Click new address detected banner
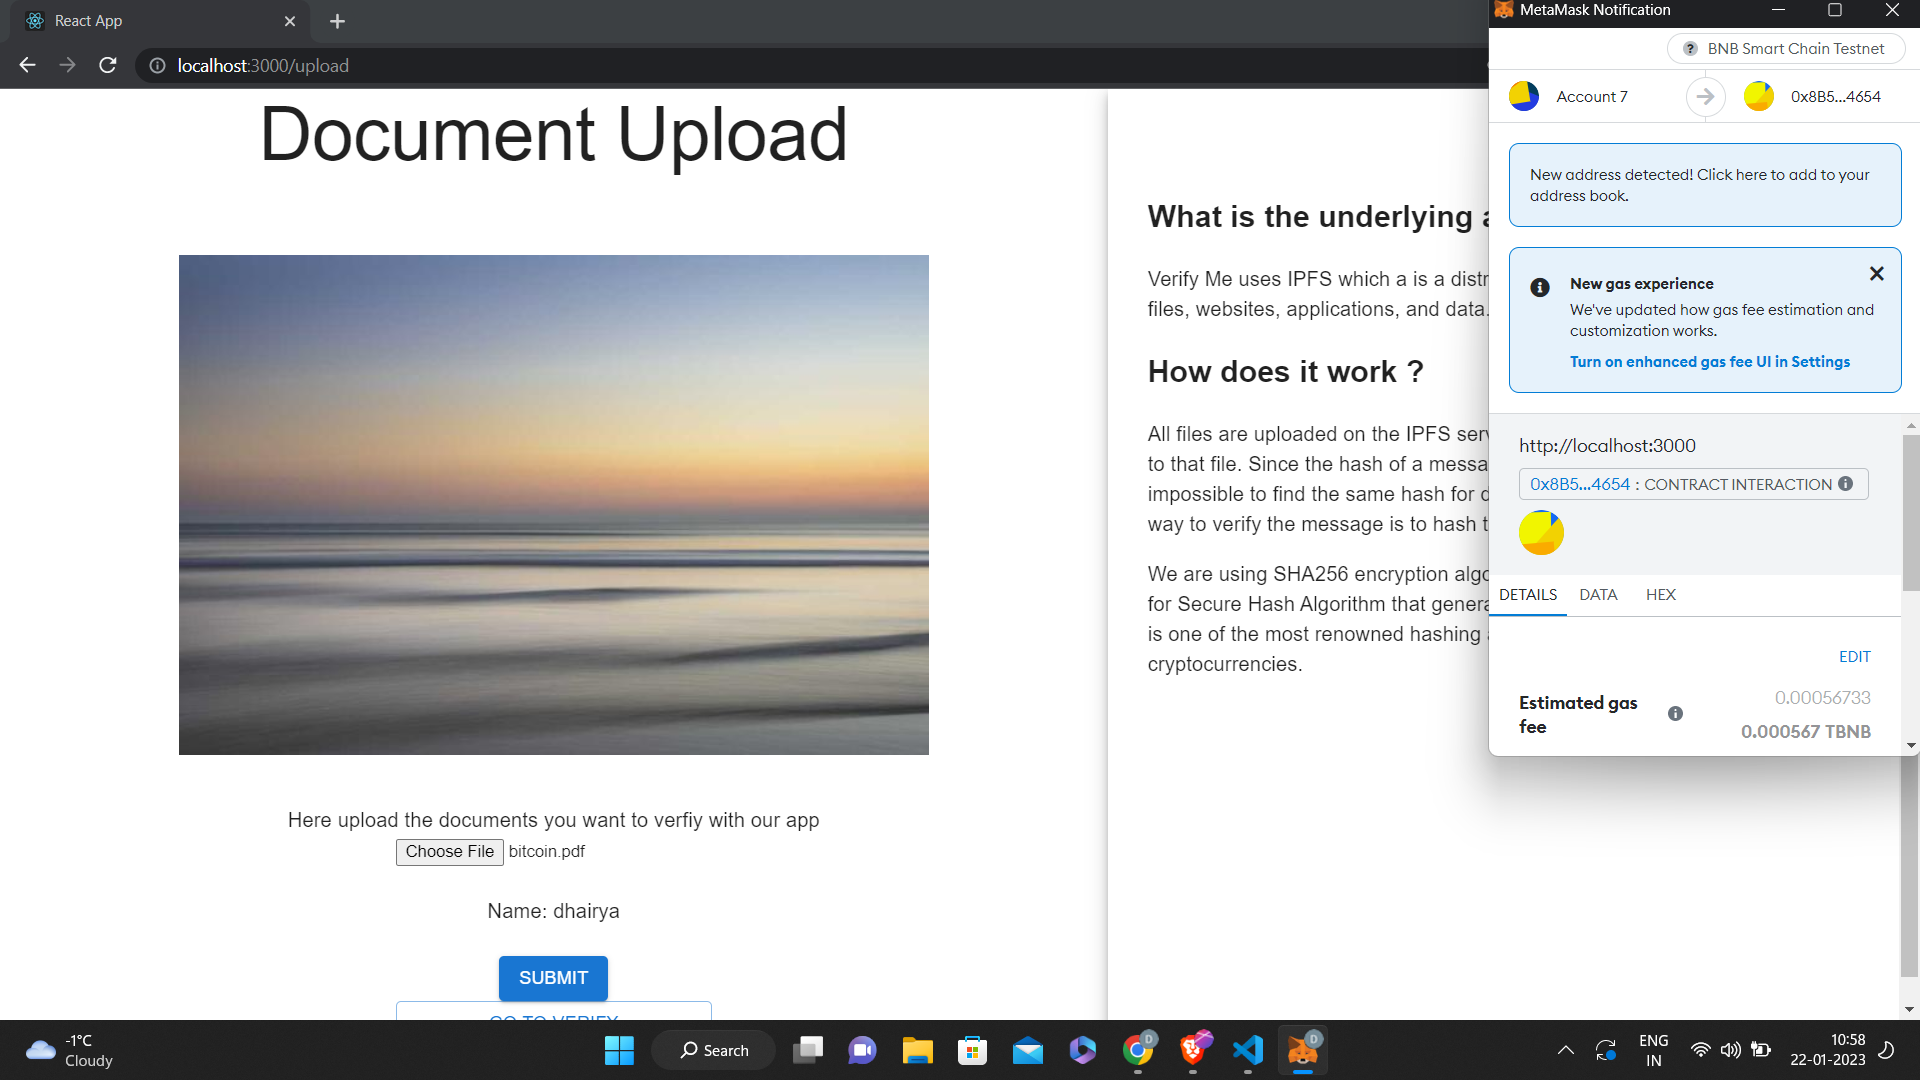 (1704, 185)
